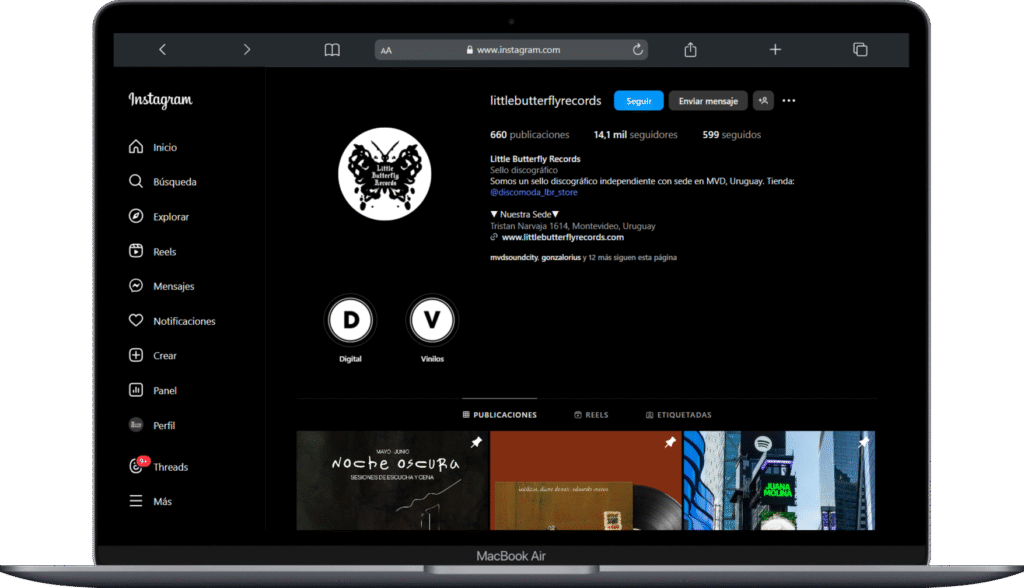The height and width of the screenshot is (588, 1024).
Task: Open Threads from the sidebar icon
Action: point(136,466)
